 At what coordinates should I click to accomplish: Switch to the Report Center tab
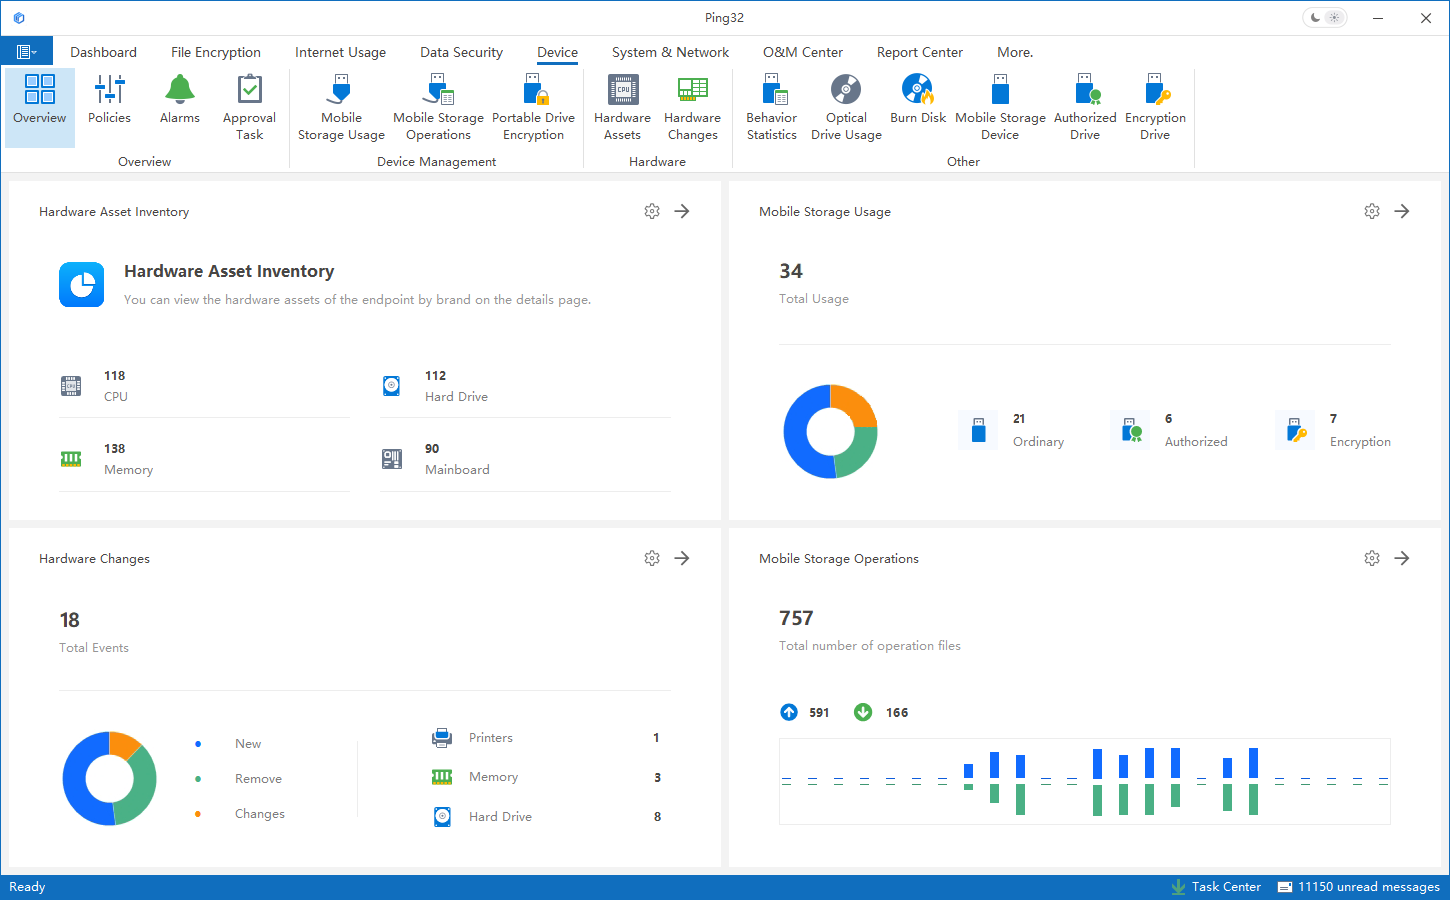click(919, 52)
